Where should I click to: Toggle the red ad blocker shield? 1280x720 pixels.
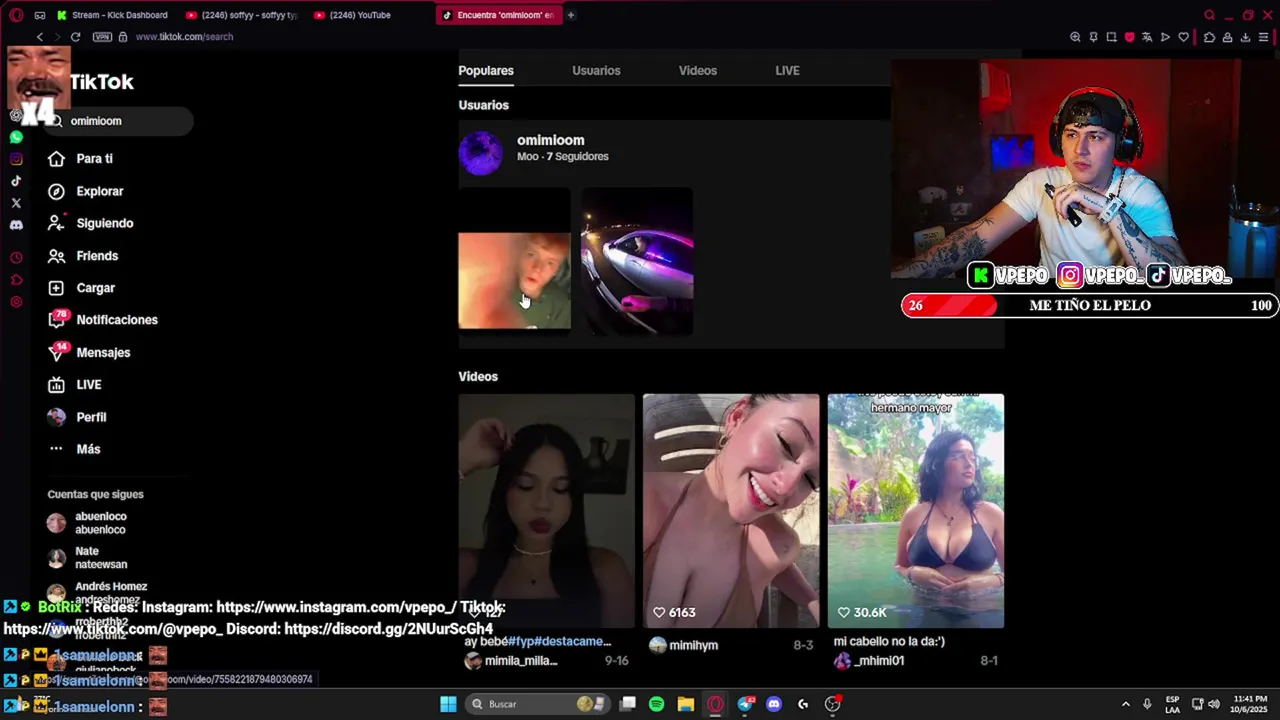[x=1129, y=37]
